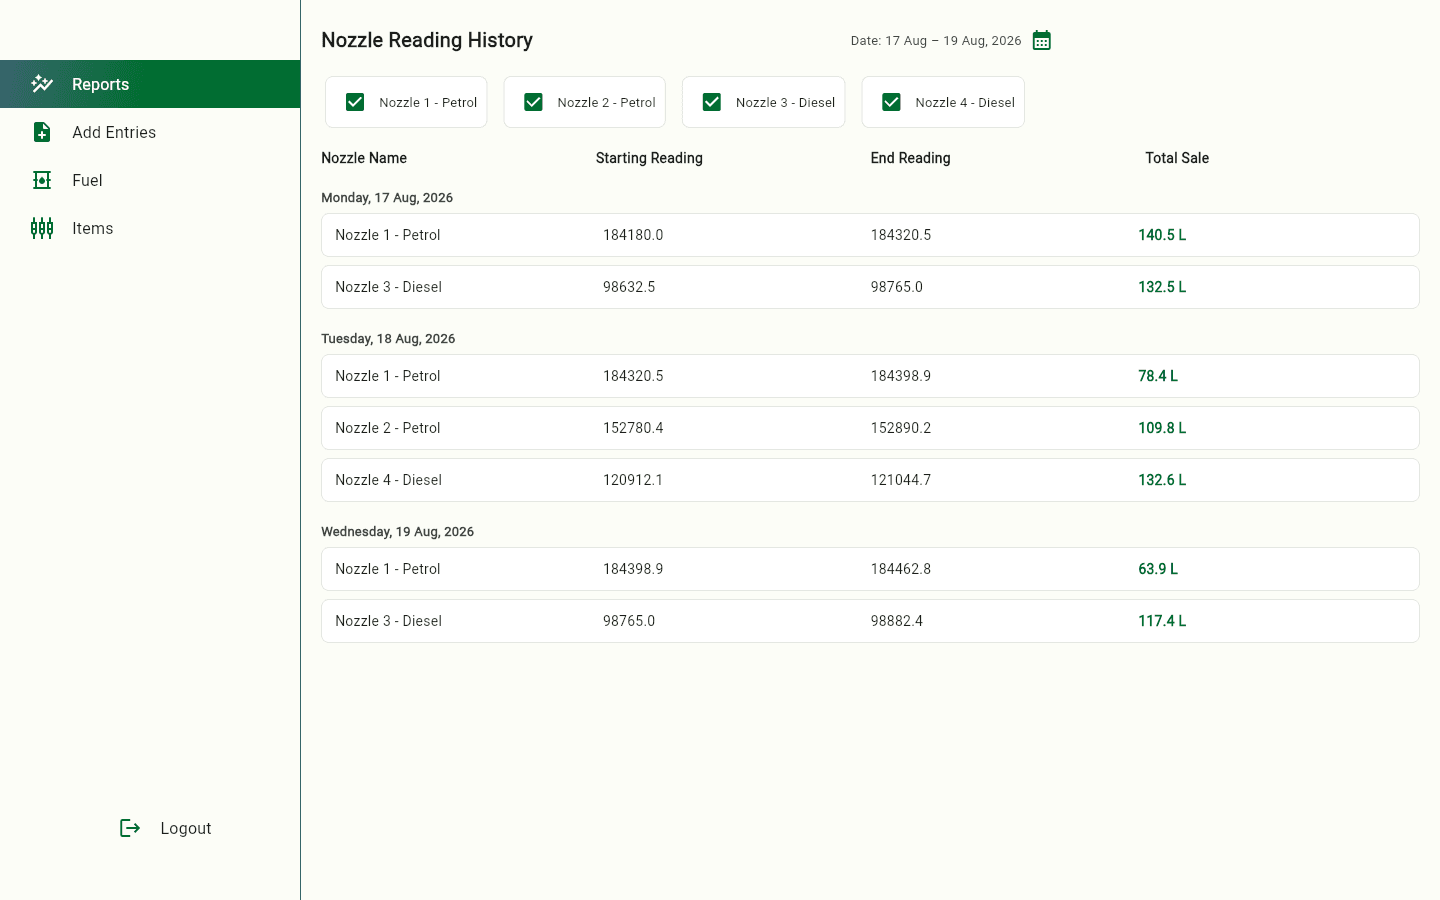Click the Total Sale column header

point(1177,158)
